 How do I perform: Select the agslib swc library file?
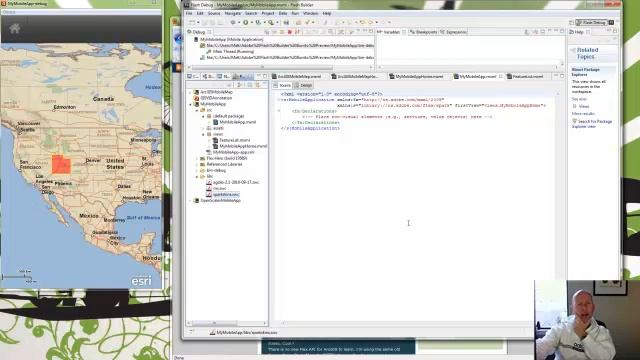[233, 182]
